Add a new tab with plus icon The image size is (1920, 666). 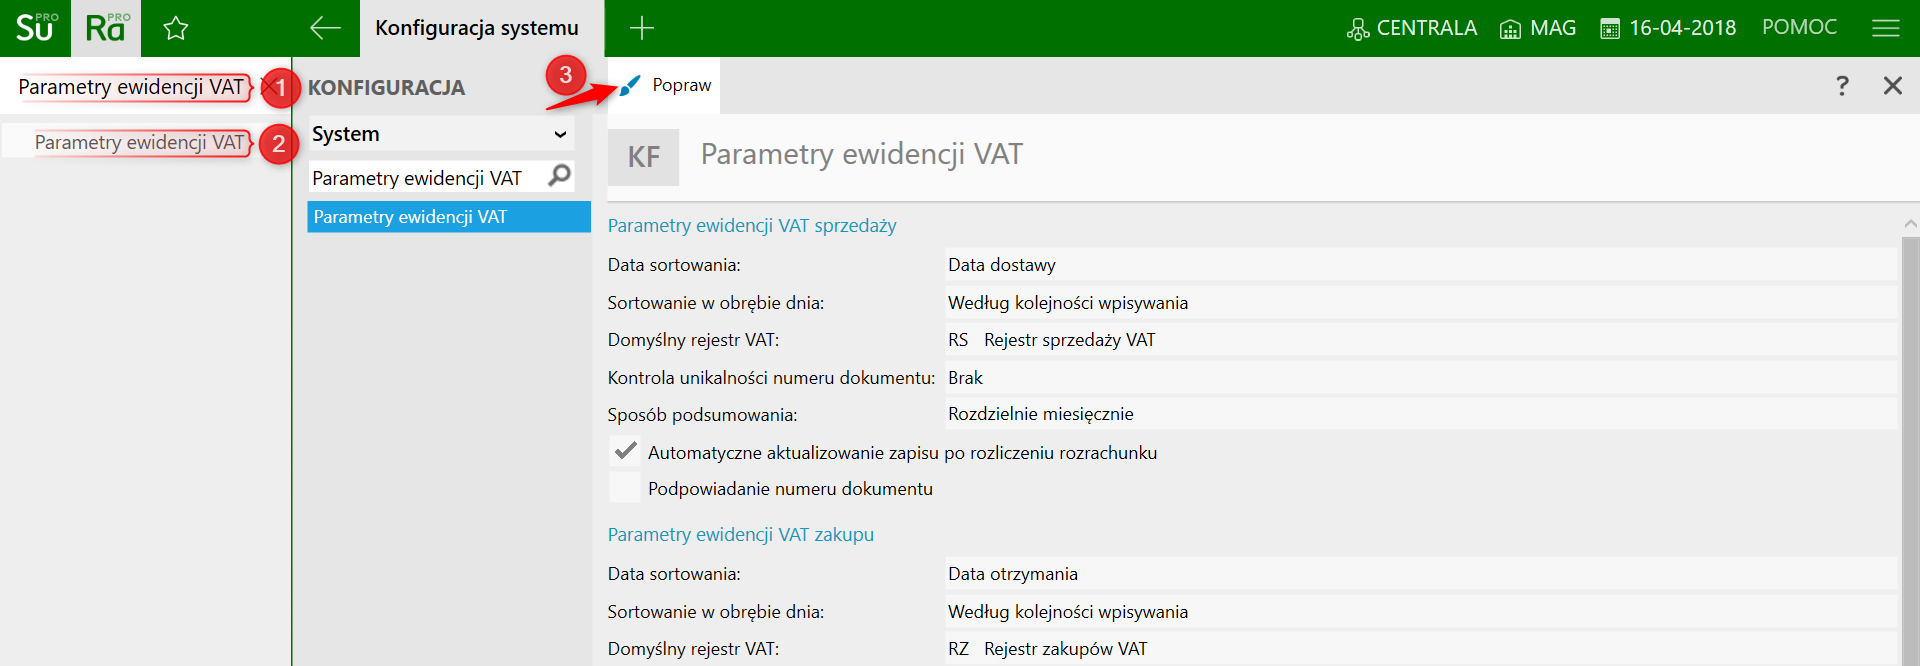(x=641, y=28)
